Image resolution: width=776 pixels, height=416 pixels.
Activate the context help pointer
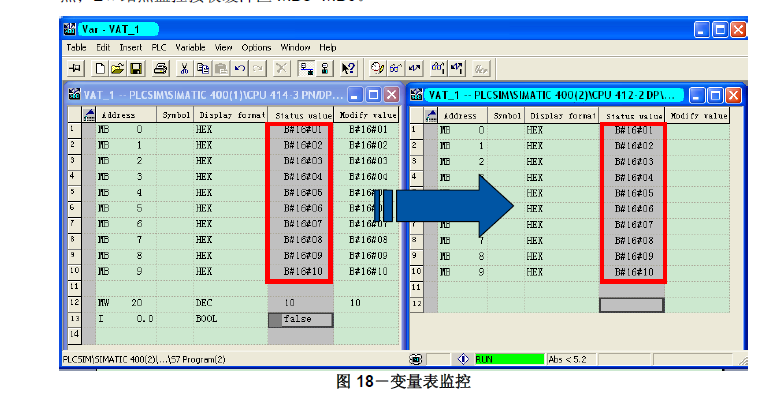[348, 68]
